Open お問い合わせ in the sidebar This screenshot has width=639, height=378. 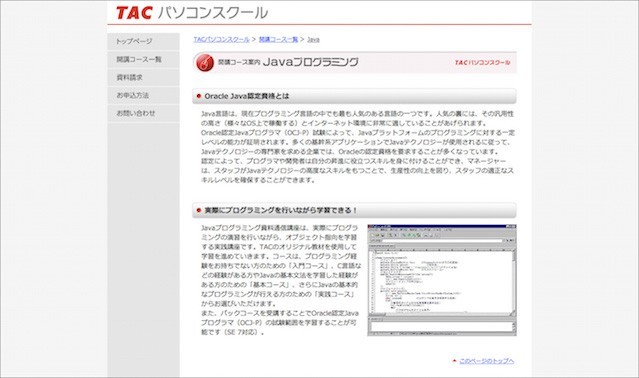tap(143, 113)
